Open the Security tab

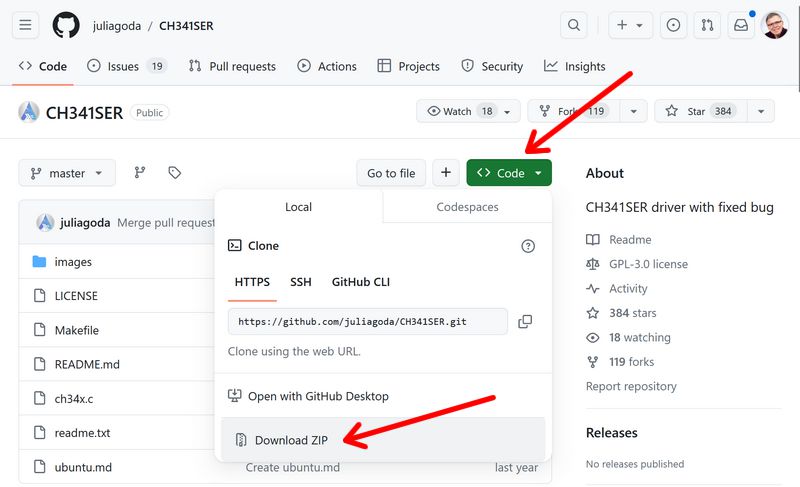(x=492, y=66)
